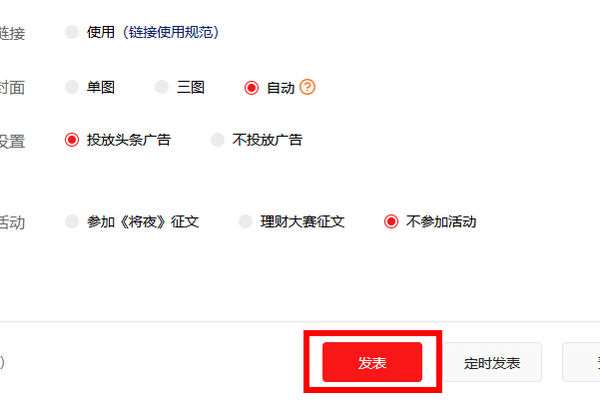Open the 链接使用规范 link

[x=173, y=32]
